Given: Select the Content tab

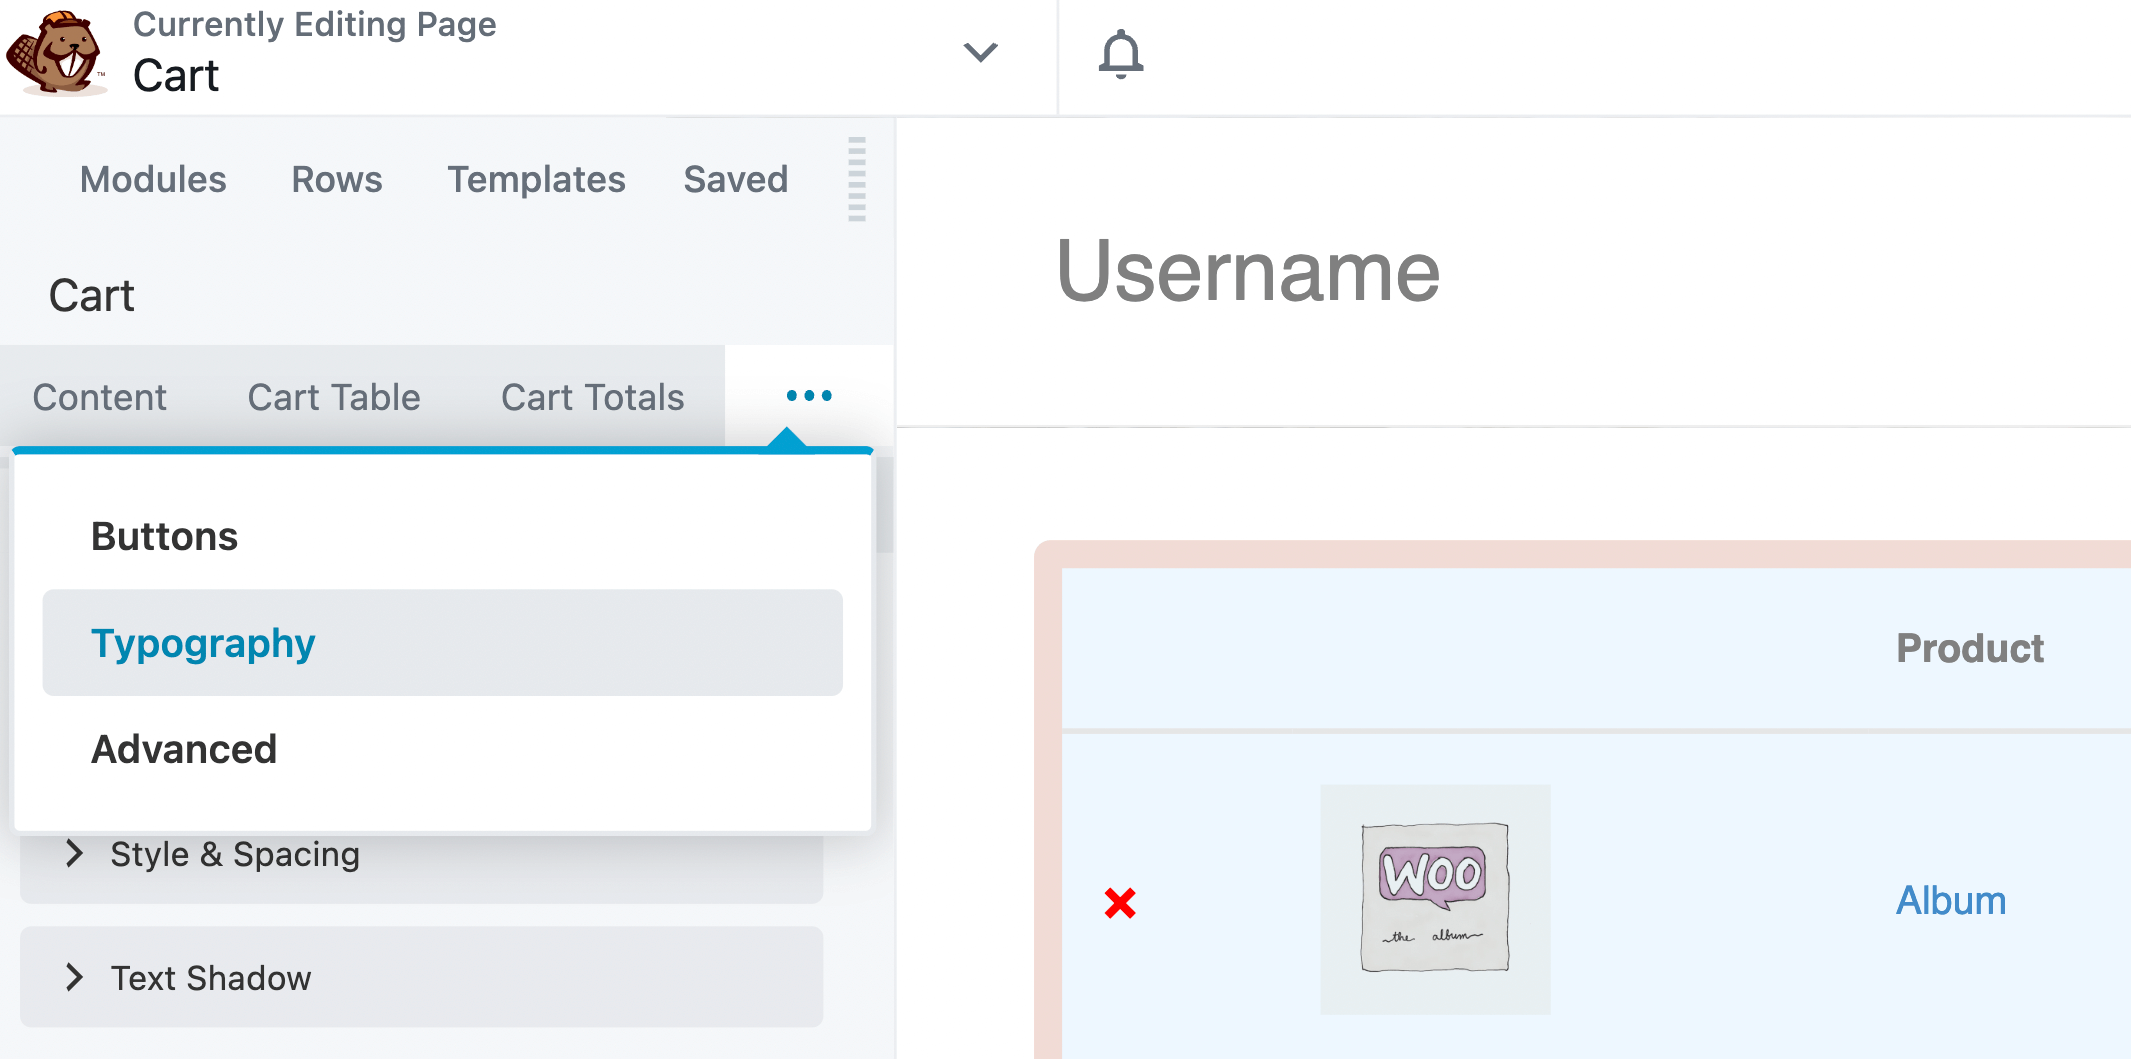Looking at the screenshot, I should 99,397.
